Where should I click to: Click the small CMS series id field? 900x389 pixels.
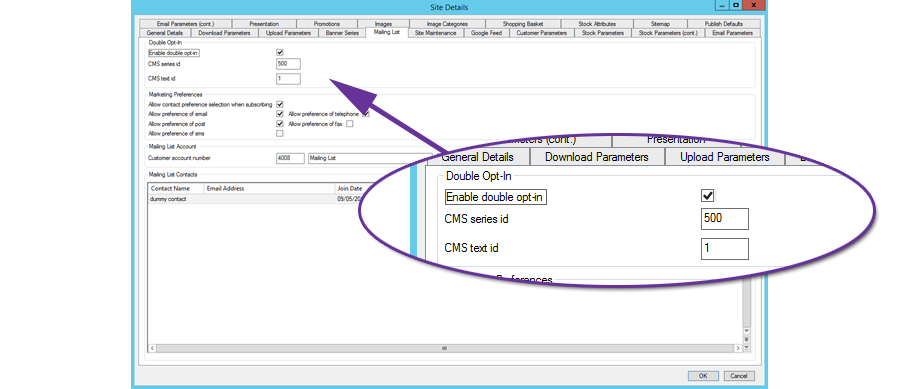(x=288, y=64)
